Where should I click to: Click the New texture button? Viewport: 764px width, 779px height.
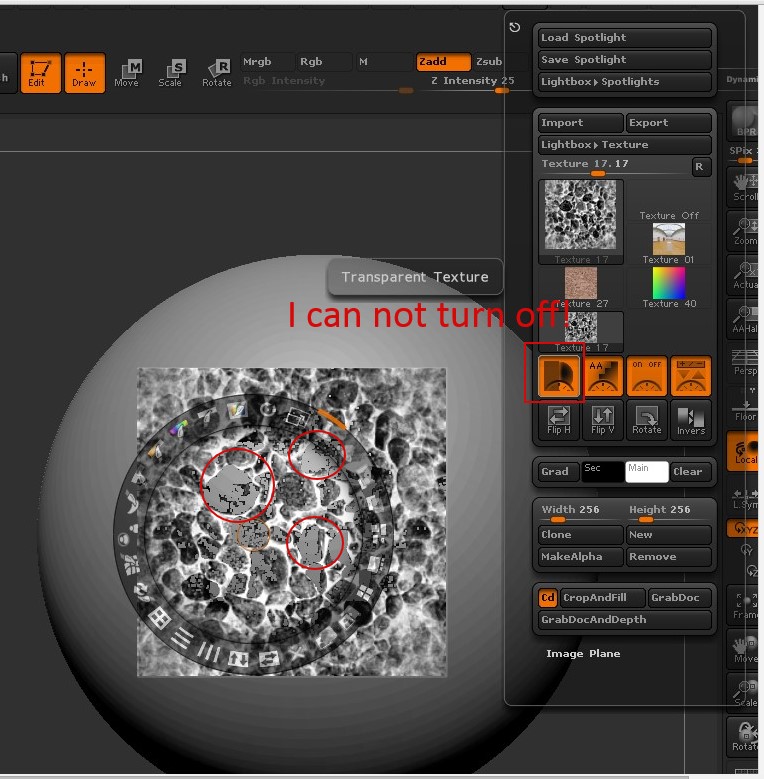pyautogui.click(x=669, y=535)
